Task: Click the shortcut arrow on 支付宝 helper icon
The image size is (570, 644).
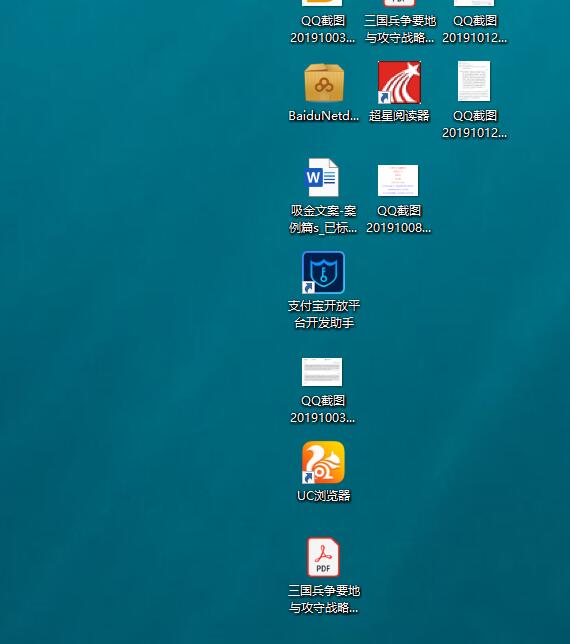Action: [x=308, y=288]
